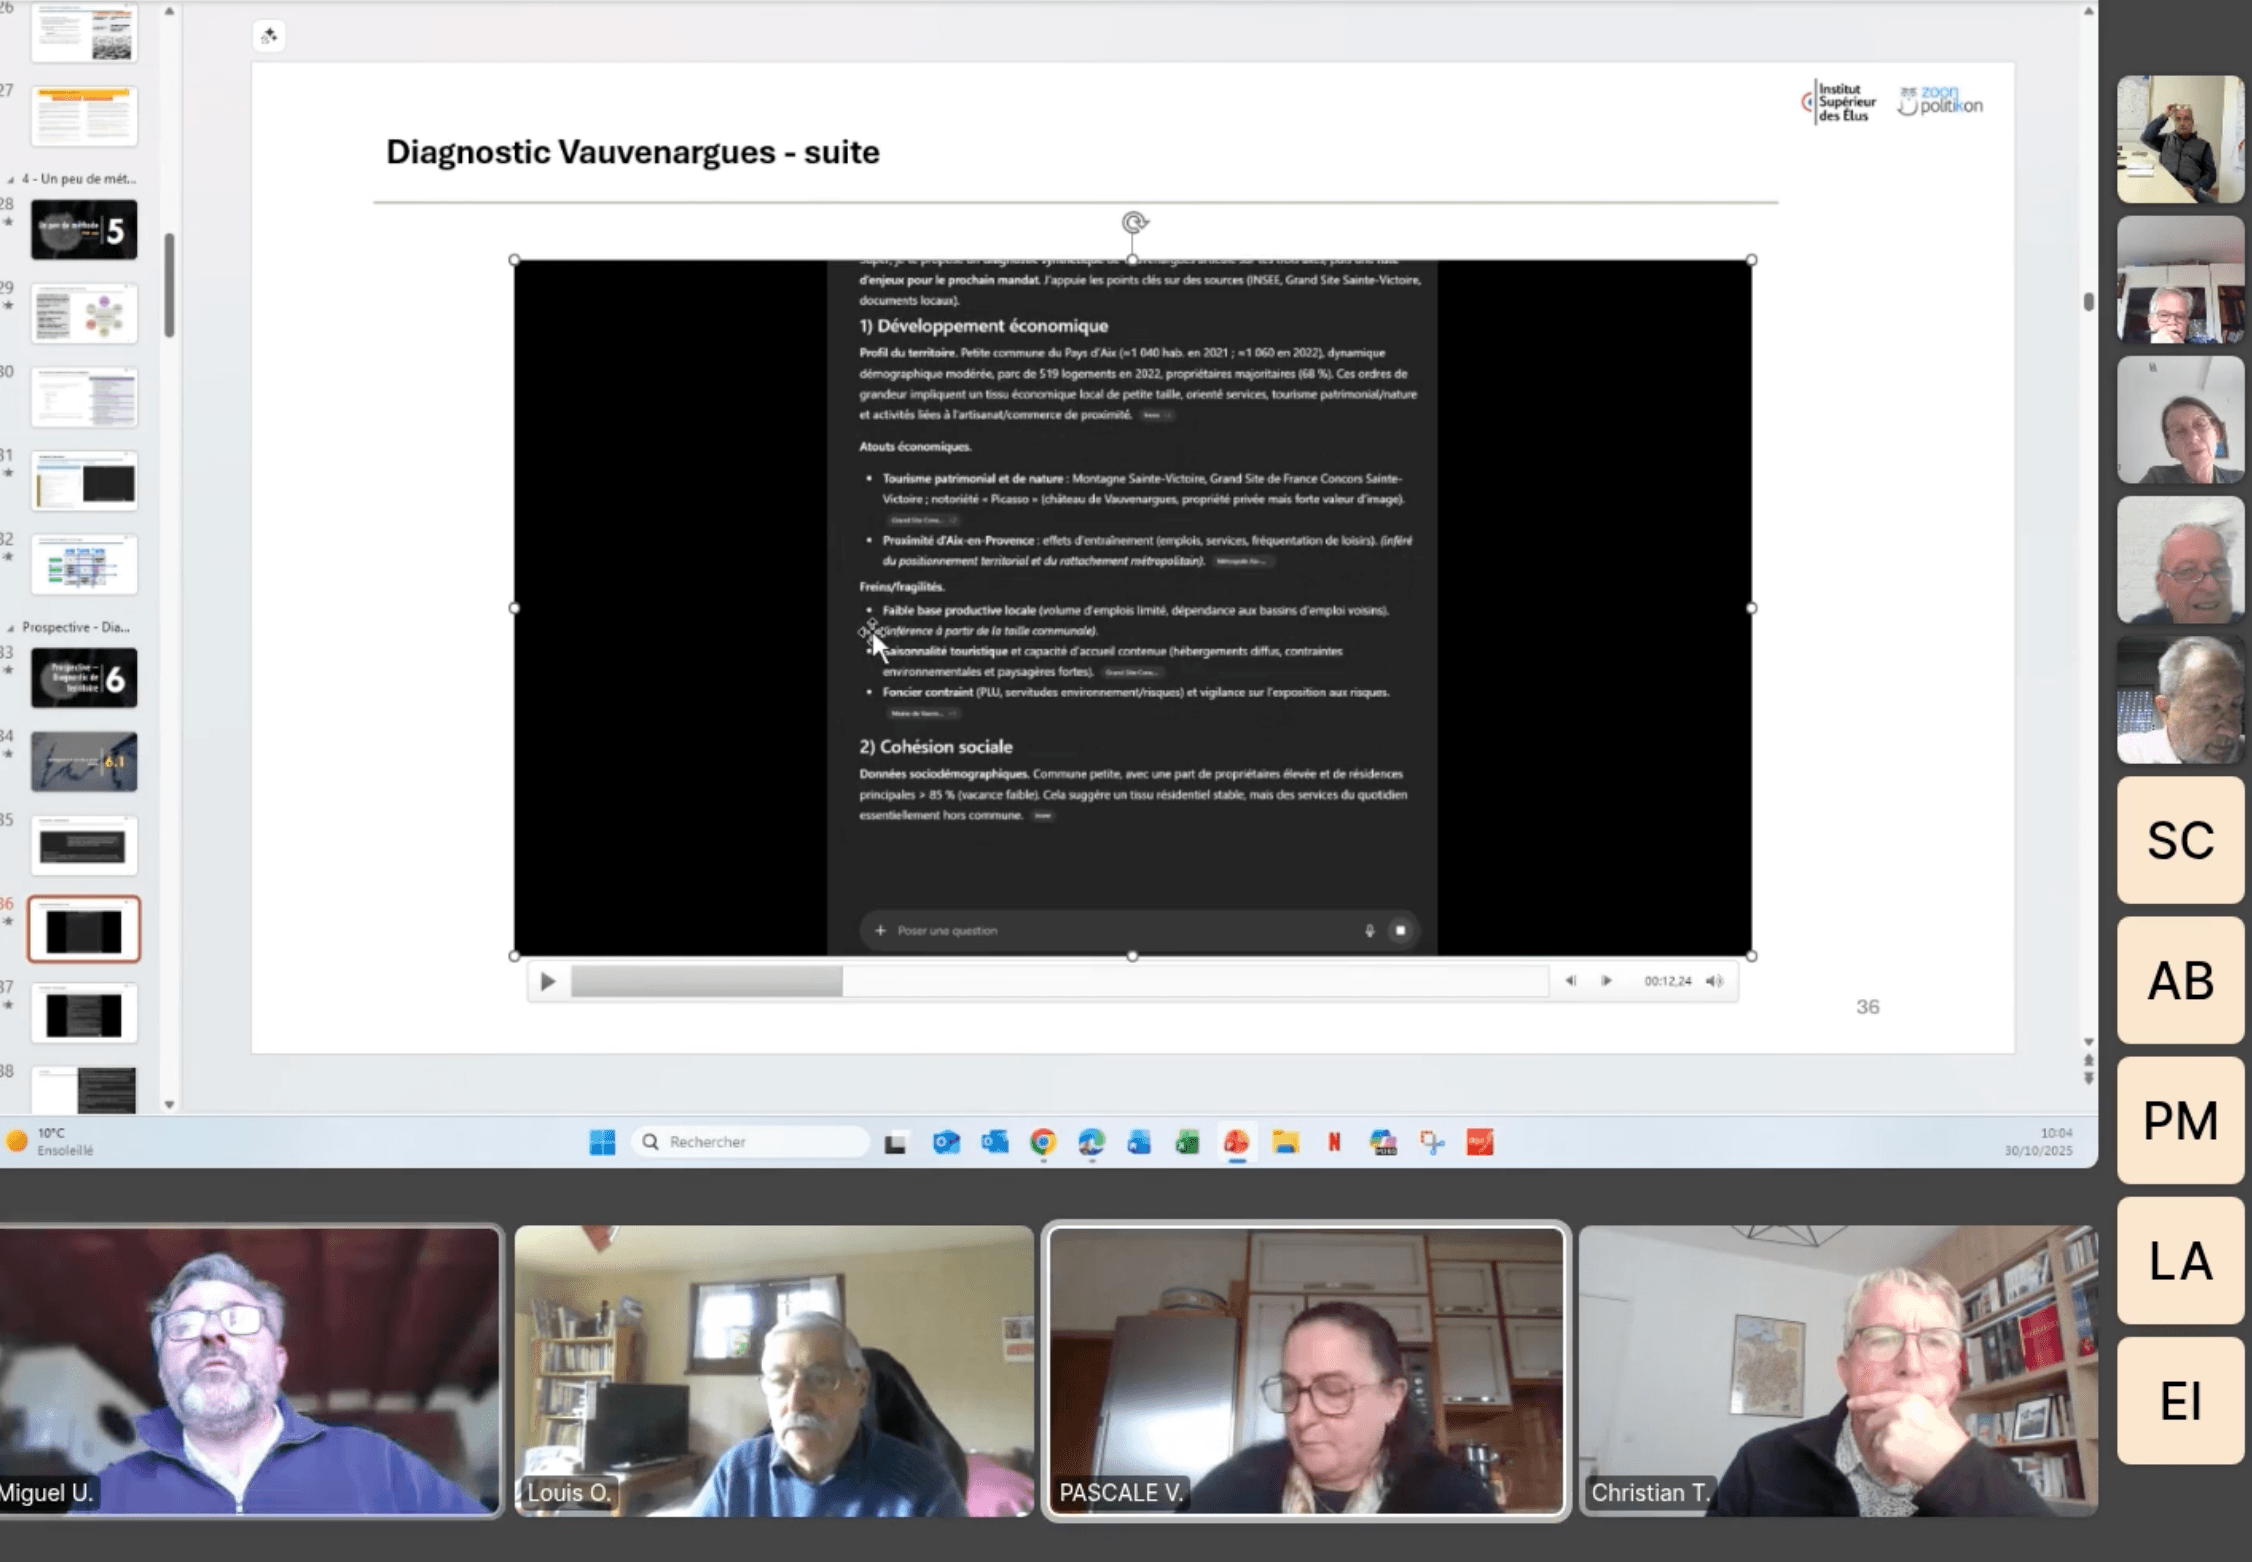Image resolution: width=2252 pixels, height=1562 pixels.
Task: Open the Windows Start menu
Action: [602, 1142]
